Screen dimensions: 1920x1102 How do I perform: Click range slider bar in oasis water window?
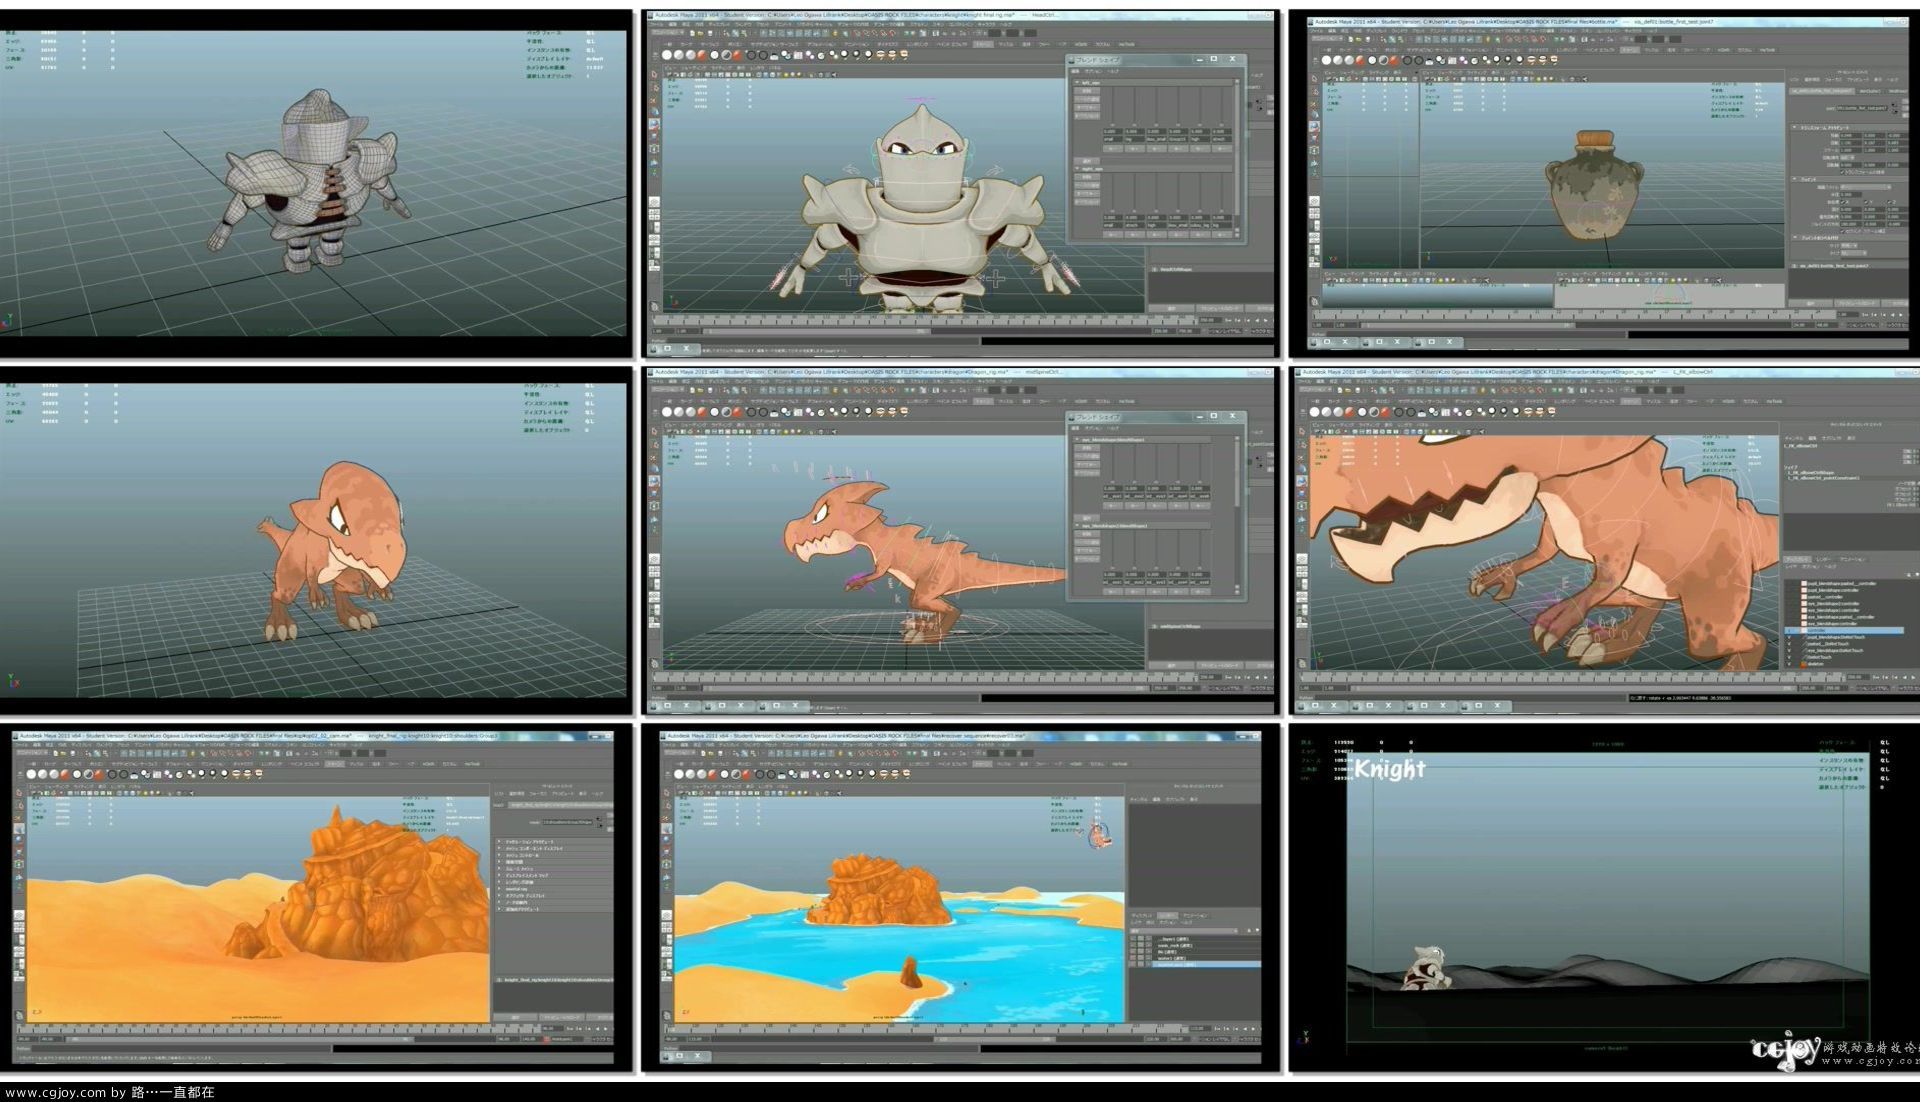point(994,1039)
